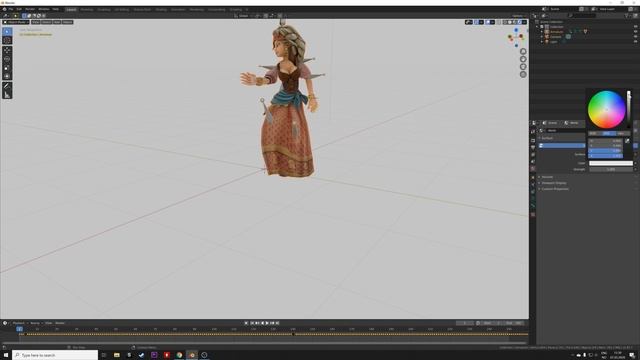Click the viewport zoom gizmo button
Screen dimensions: 640x360
[x=523, y=51]
